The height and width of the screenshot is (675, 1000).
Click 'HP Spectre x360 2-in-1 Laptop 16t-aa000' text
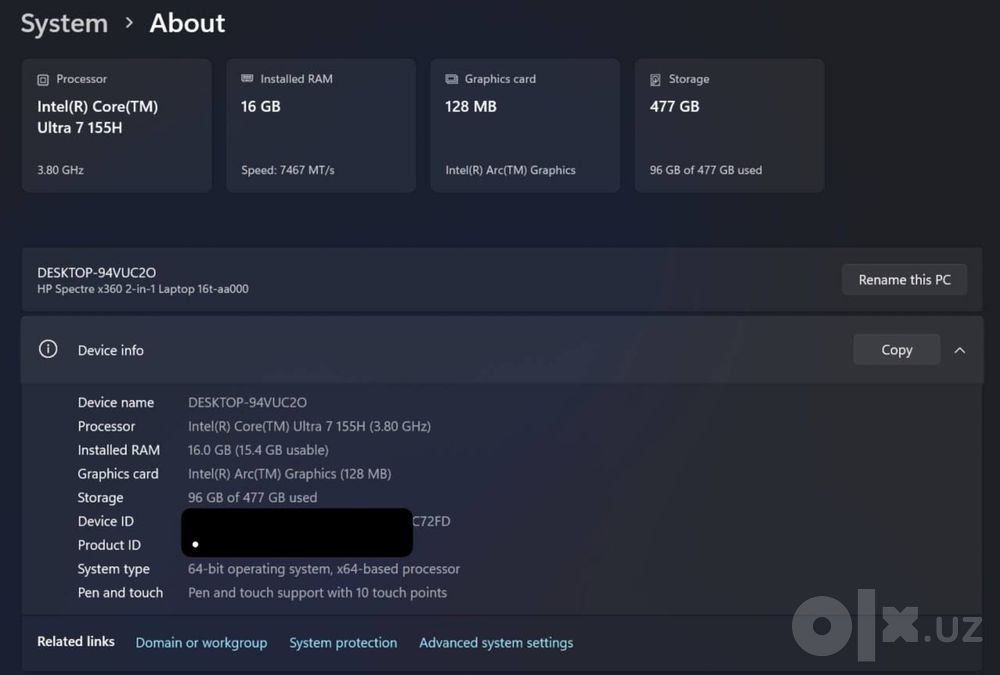[143, 289]
